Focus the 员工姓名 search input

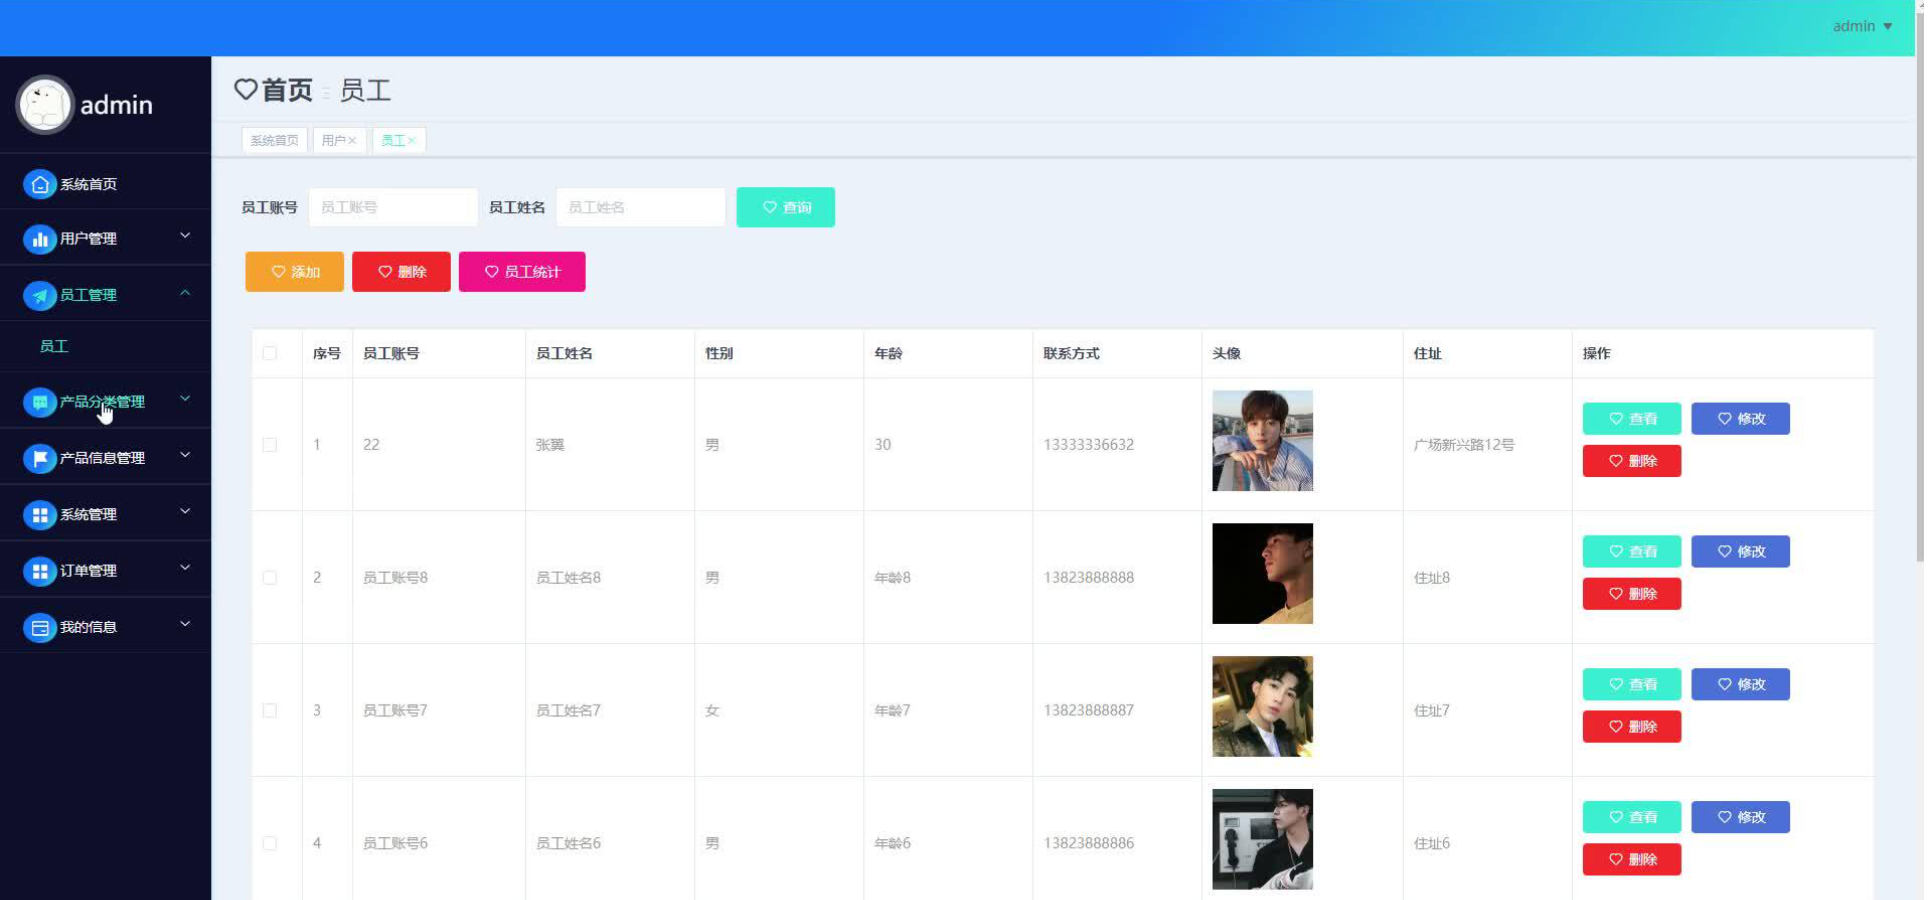pyautogui.click(x=641, y=207)
